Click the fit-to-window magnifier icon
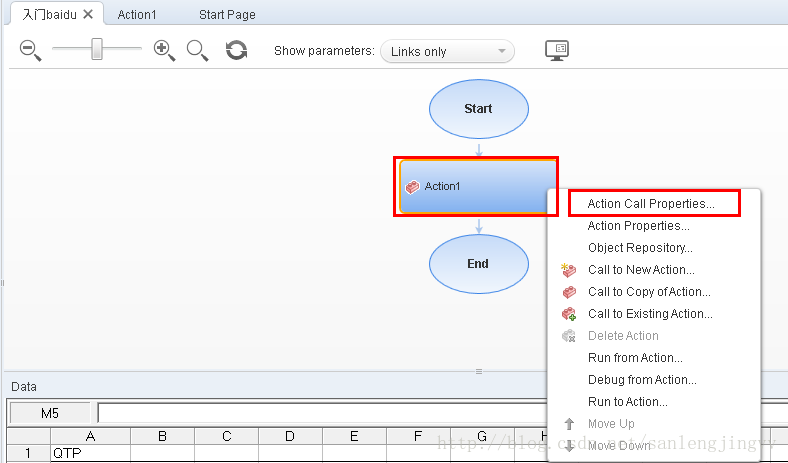The height and width of the screenshot is (463, 788). (x=197, y=50)
